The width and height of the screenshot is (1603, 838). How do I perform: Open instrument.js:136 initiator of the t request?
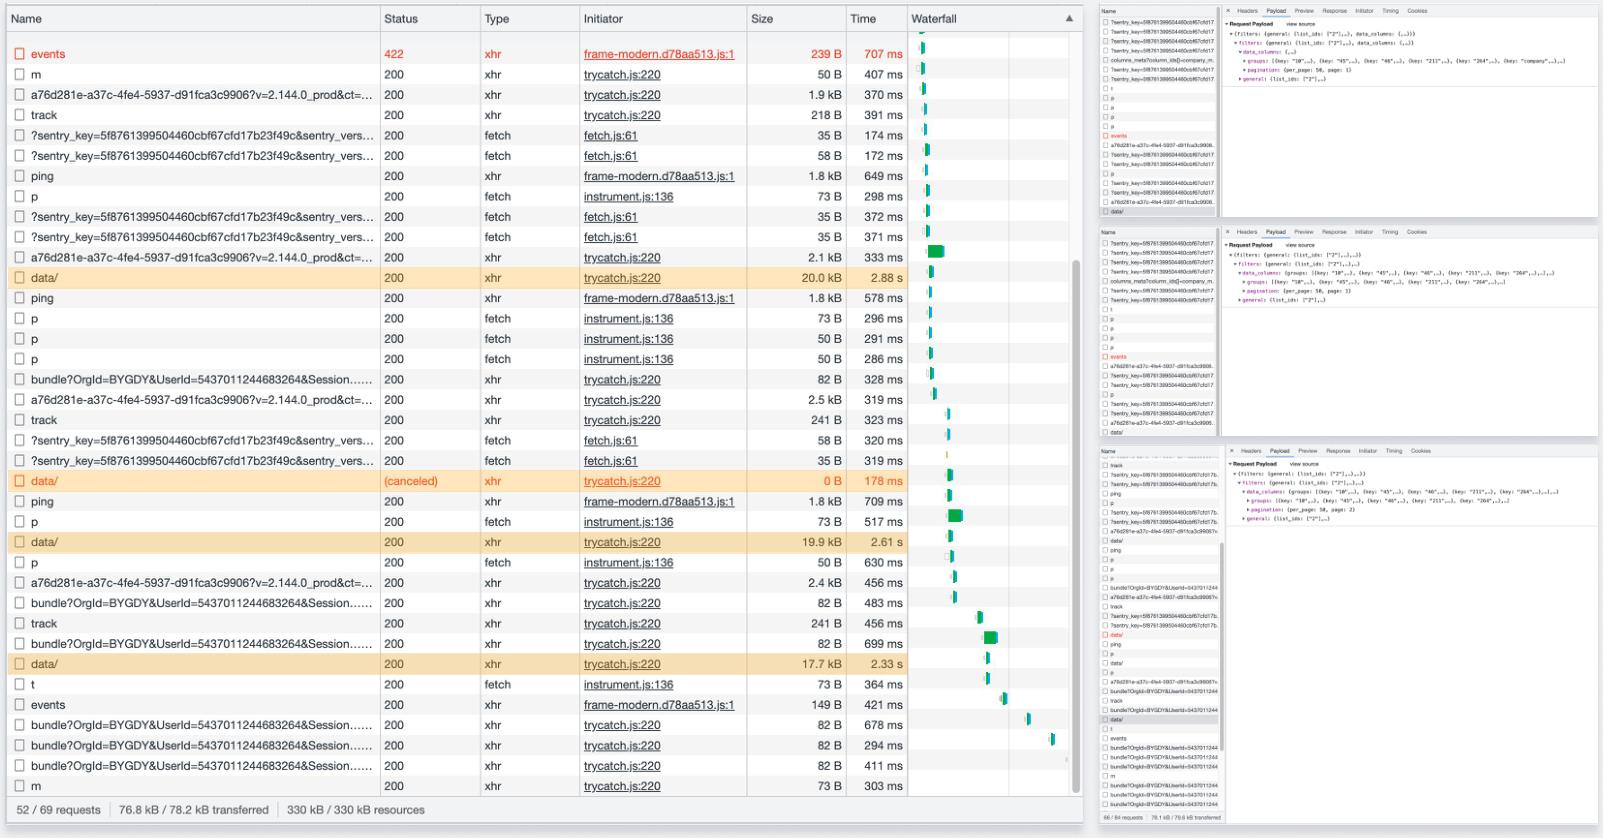pyautogui.click(x=629, y=685)
